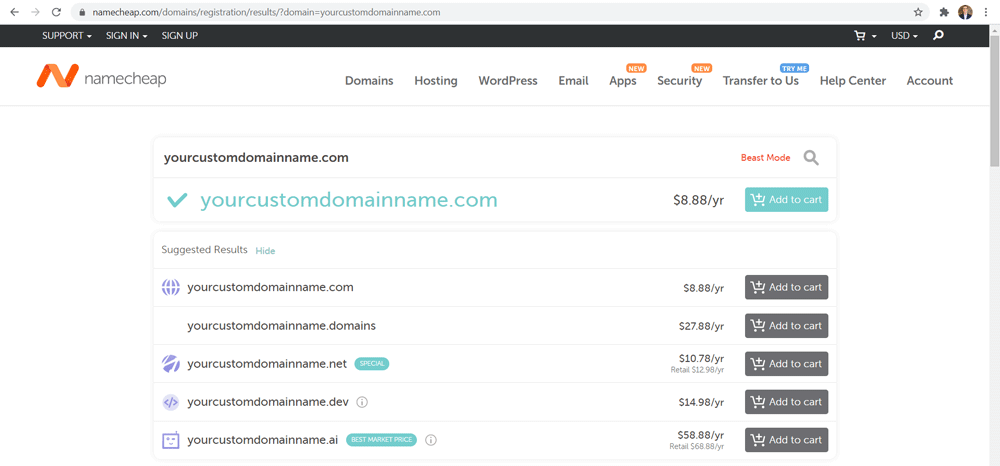The height and width of the screenshot is (466, 1000).
Task: Click Retail $12.98/yr text
Action: tap(697, 370)
